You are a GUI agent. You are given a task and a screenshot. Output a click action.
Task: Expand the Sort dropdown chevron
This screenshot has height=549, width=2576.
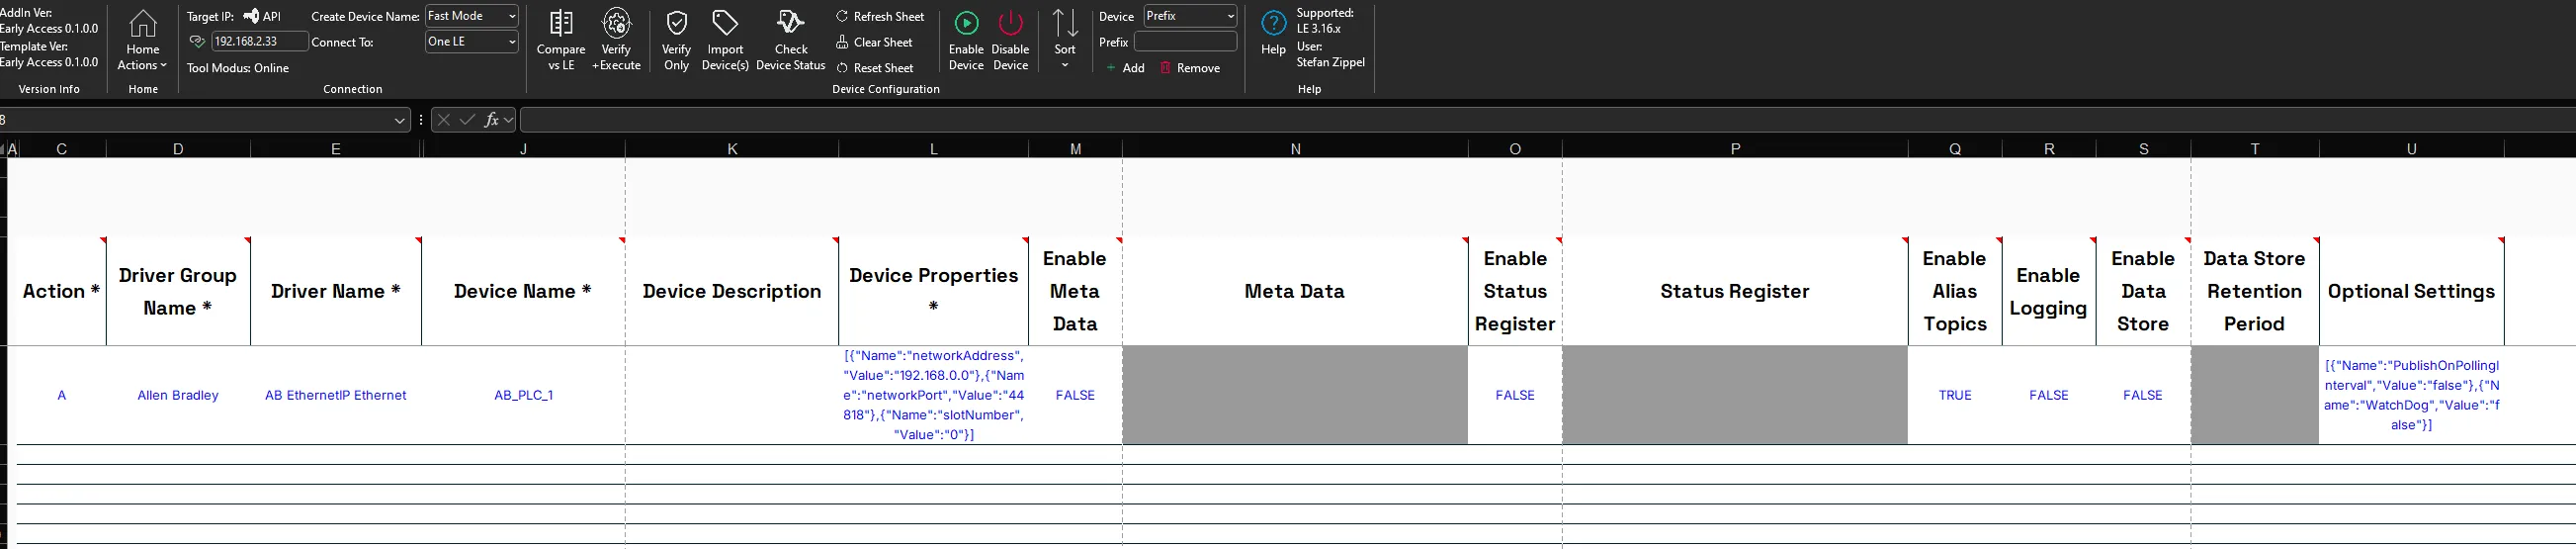pos(1065,65)
